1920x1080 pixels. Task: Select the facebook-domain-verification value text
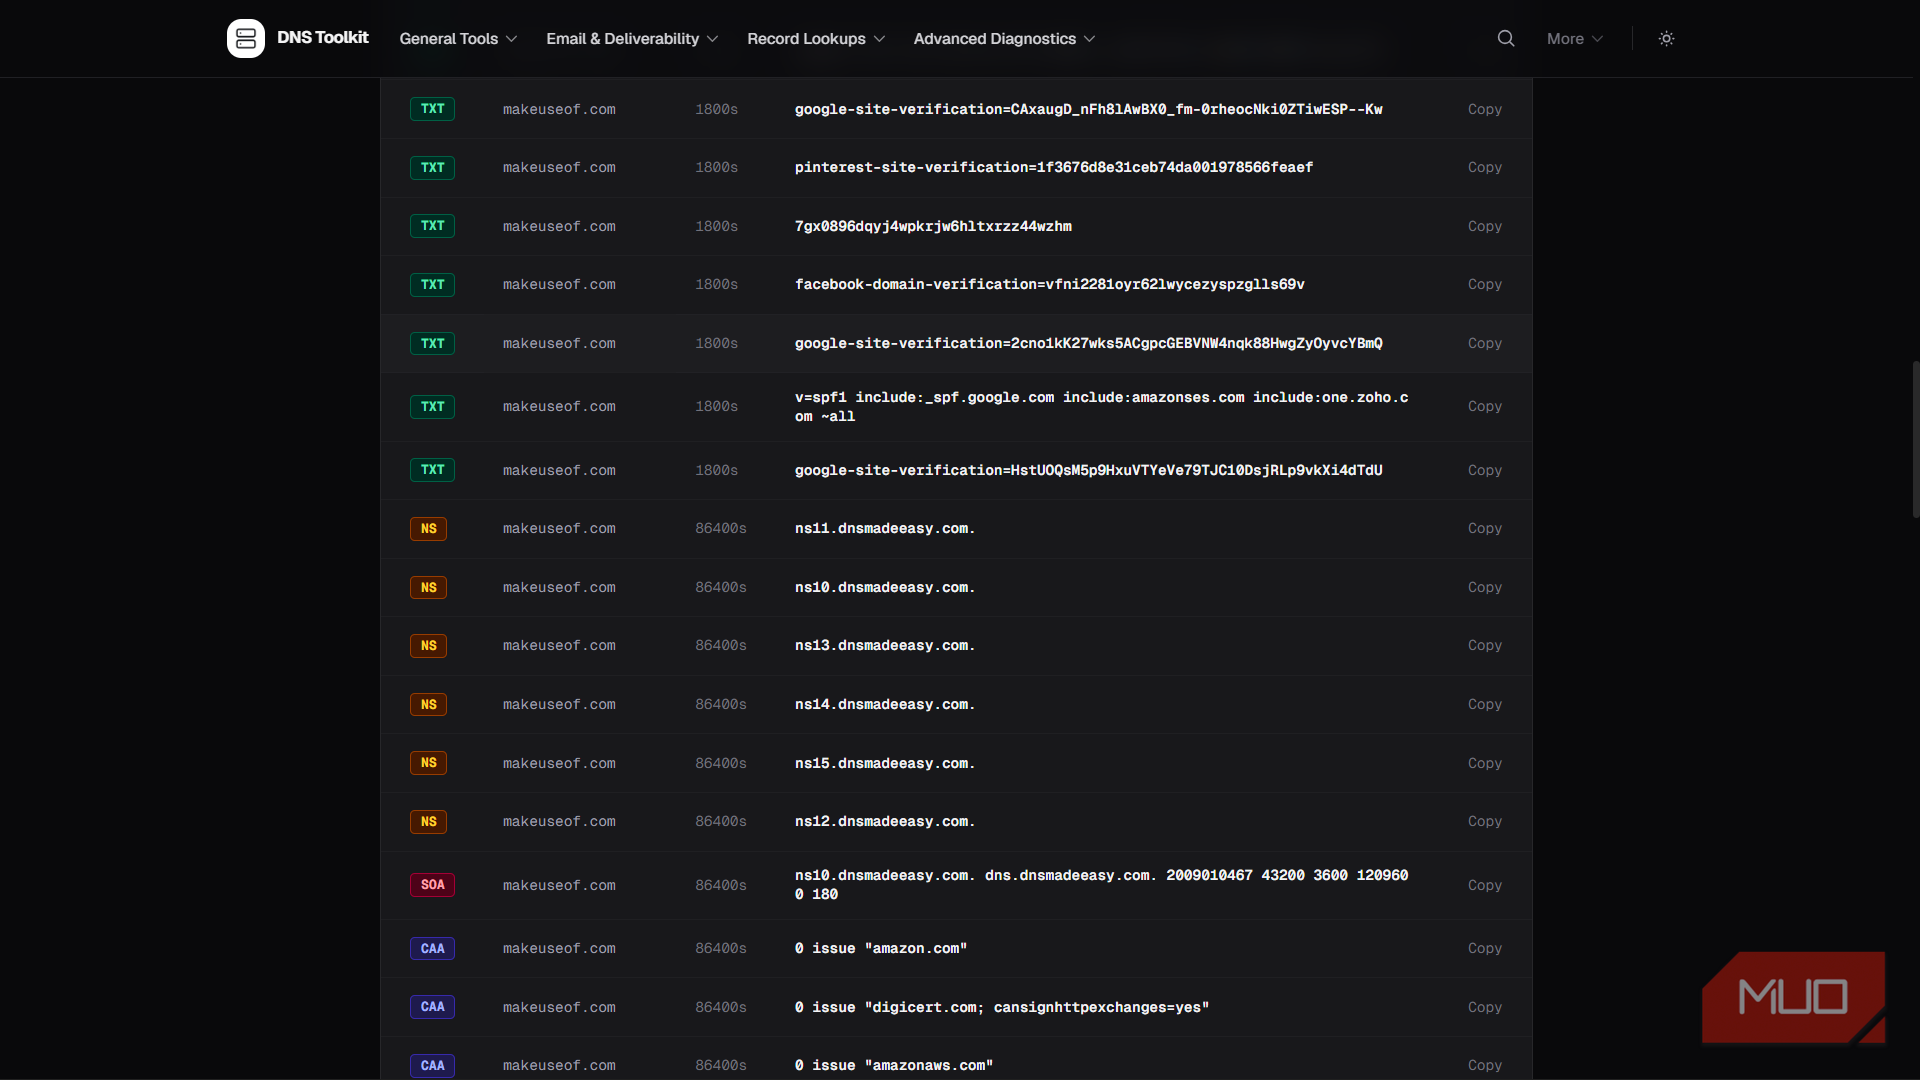pyautogui.click(x=1050, y=284)
